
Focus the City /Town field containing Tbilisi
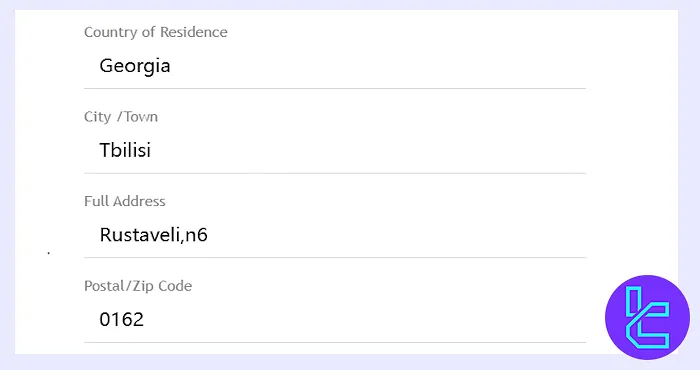tap(335, 151)
